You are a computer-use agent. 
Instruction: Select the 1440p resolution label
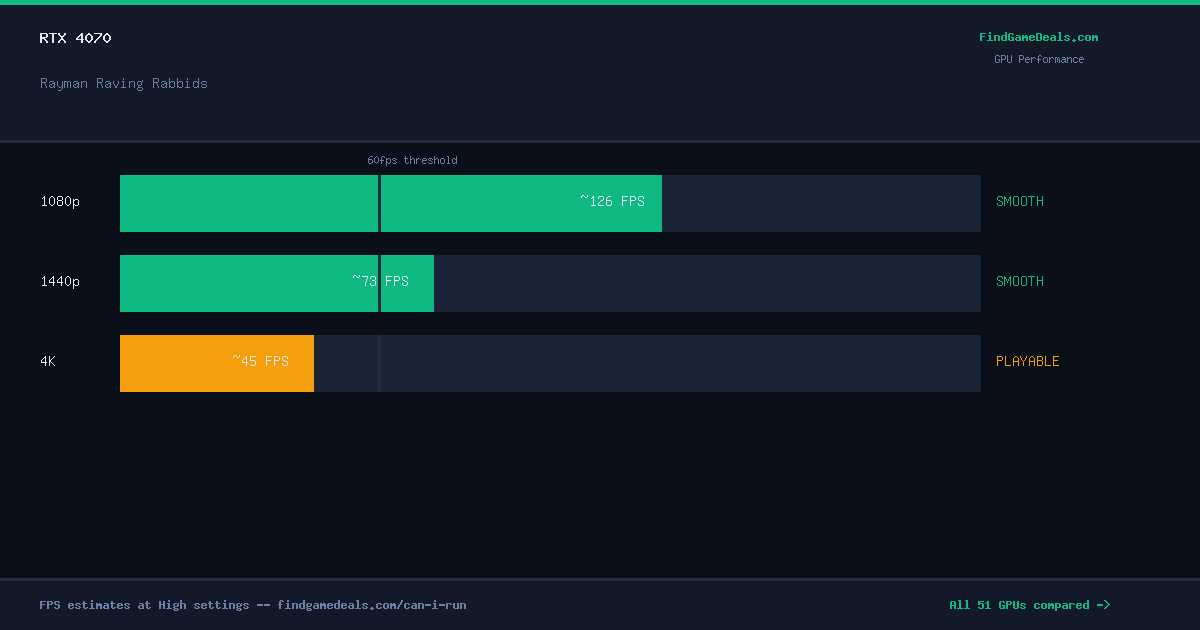pyautogui.click(x=60, y=281)
